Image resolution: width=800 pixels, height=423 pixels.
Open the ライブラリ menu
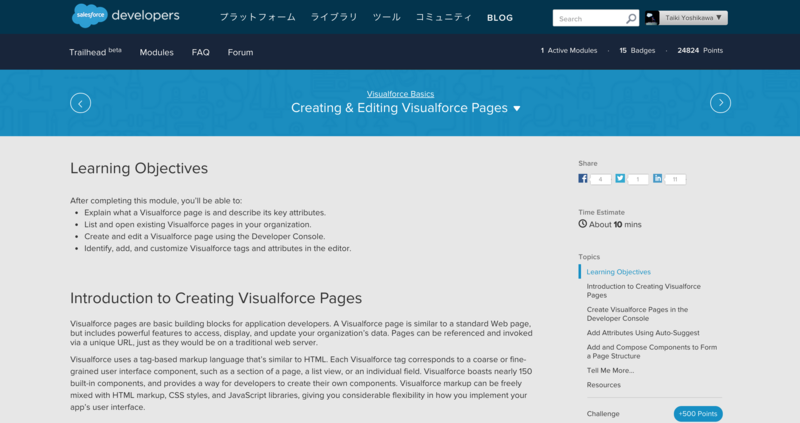click(334, 17)
